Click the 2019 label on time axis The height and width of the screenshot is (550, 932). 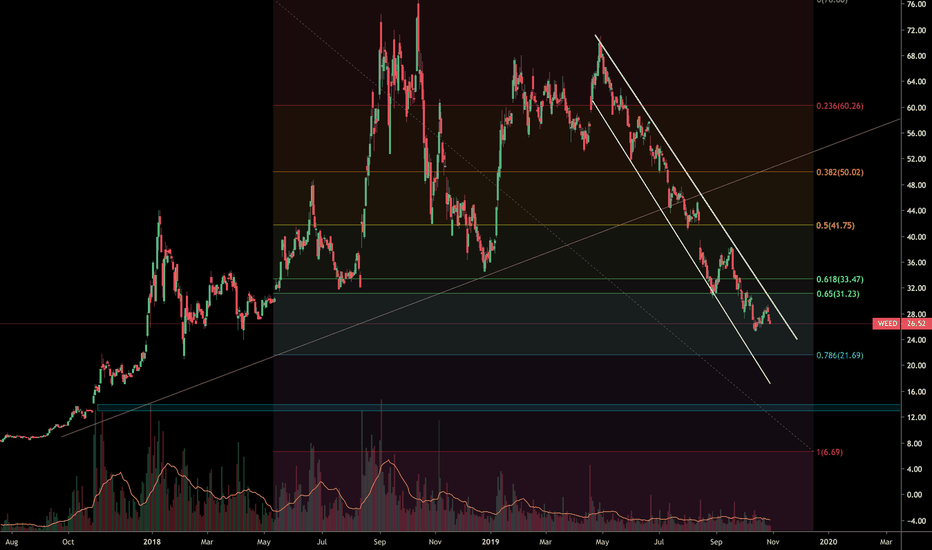click(x=490, y=542)
